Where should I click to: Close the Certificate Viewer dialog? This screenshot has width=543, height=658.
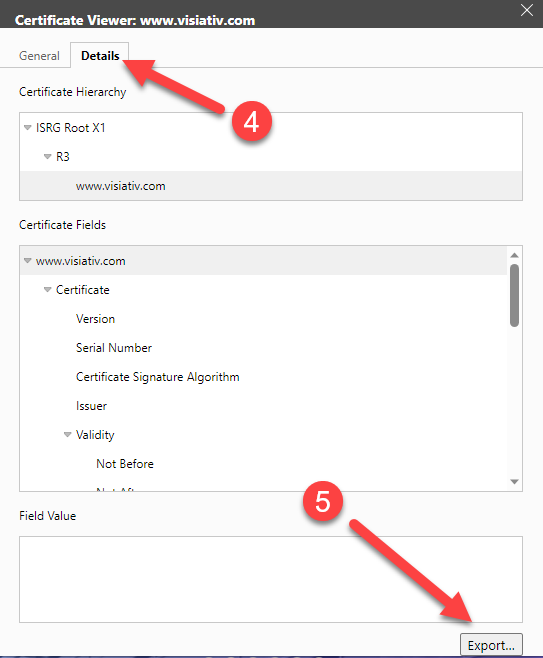tap(527, 10)
